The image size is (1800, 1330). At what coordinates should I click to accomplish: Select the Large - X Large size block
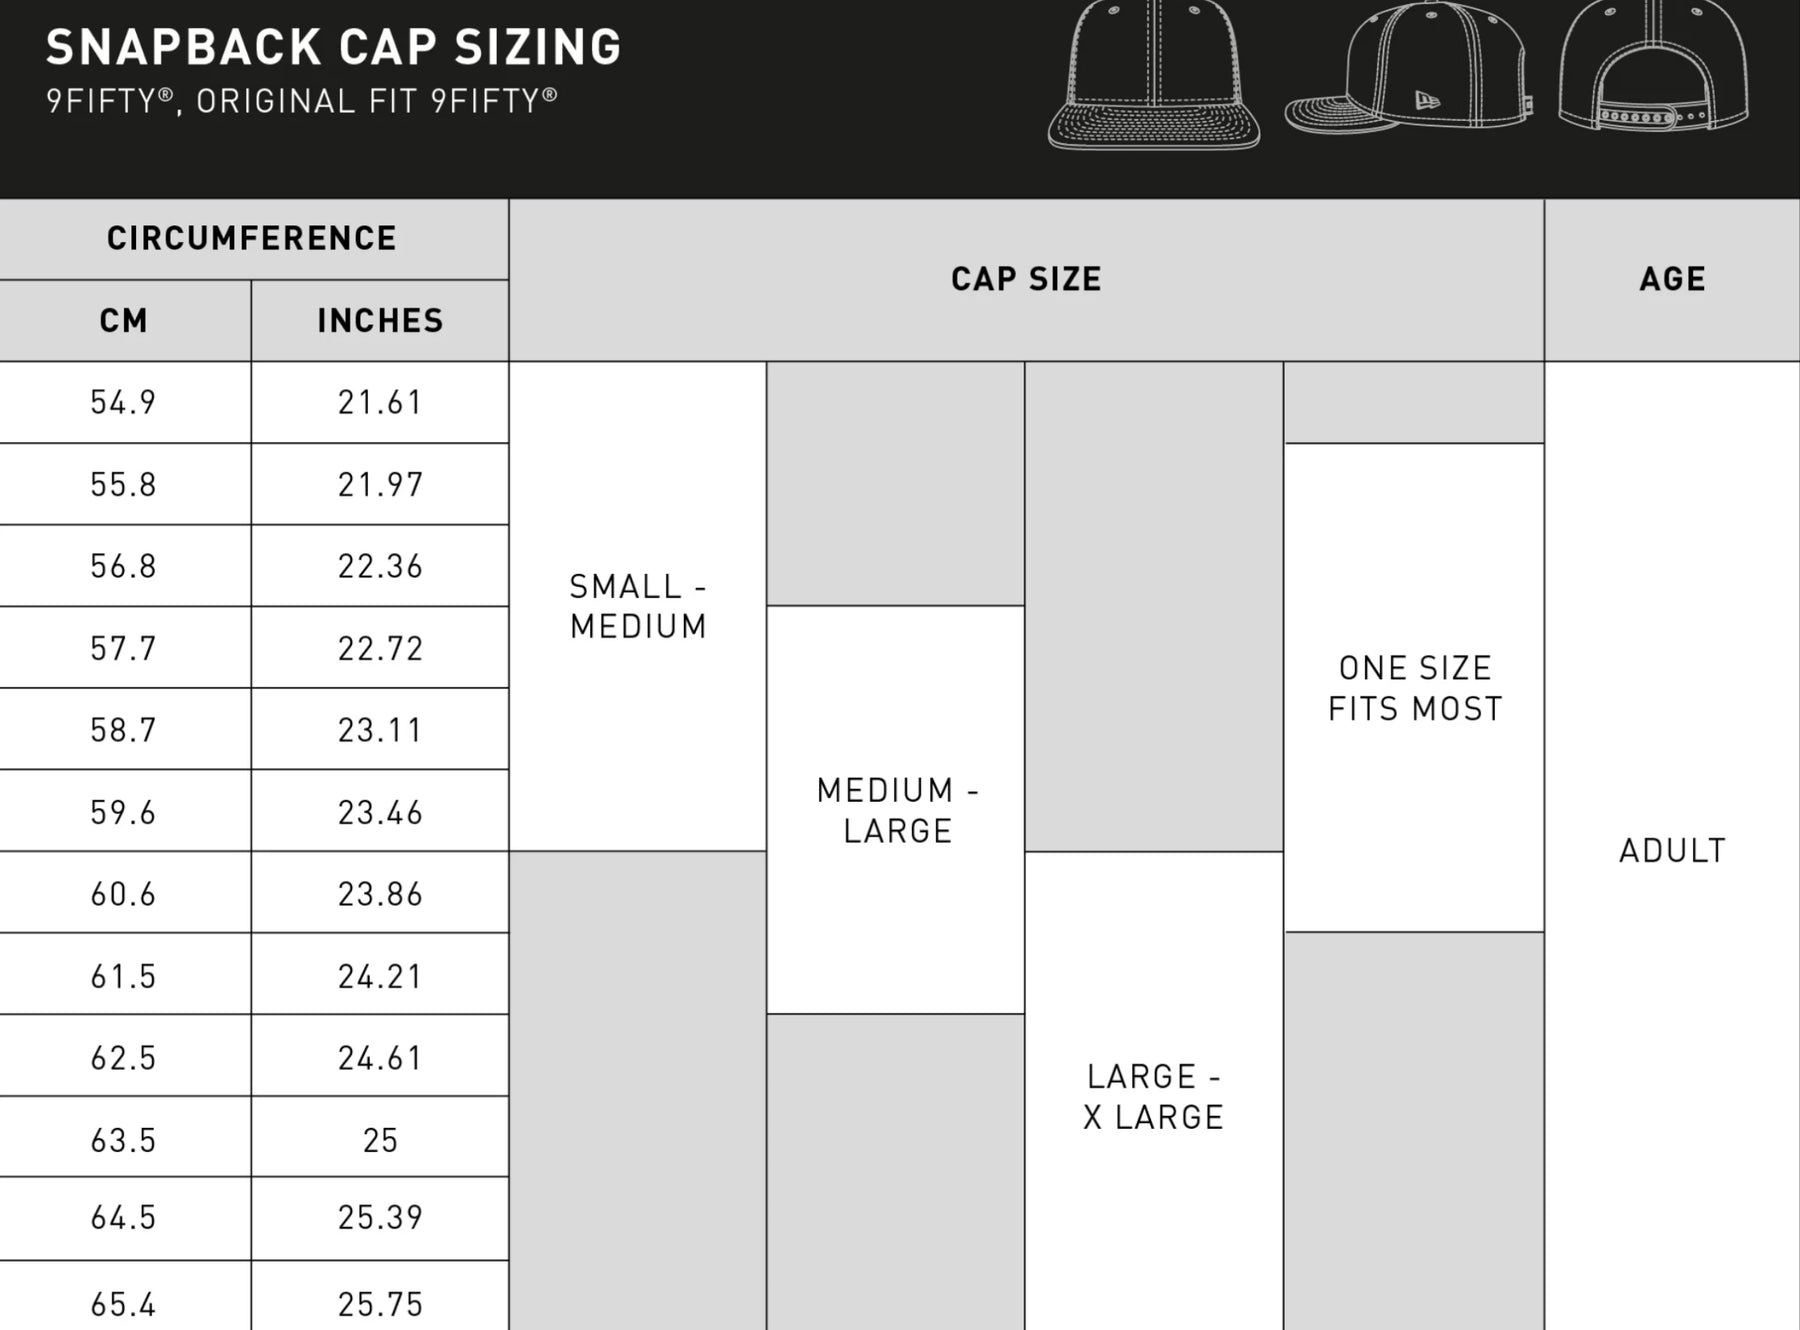1153,1096
